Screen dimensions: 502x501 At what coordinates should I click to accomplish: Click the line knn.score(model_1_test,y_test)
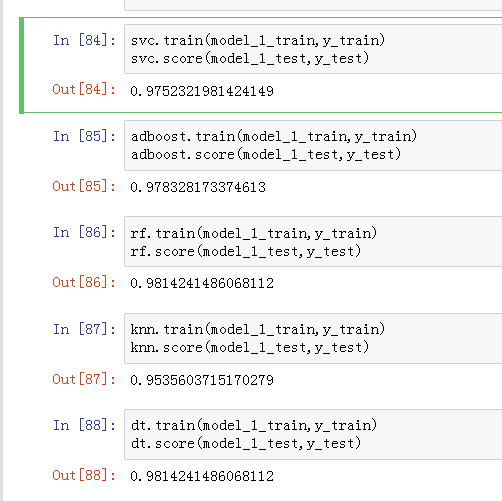[x=250, y=348]
